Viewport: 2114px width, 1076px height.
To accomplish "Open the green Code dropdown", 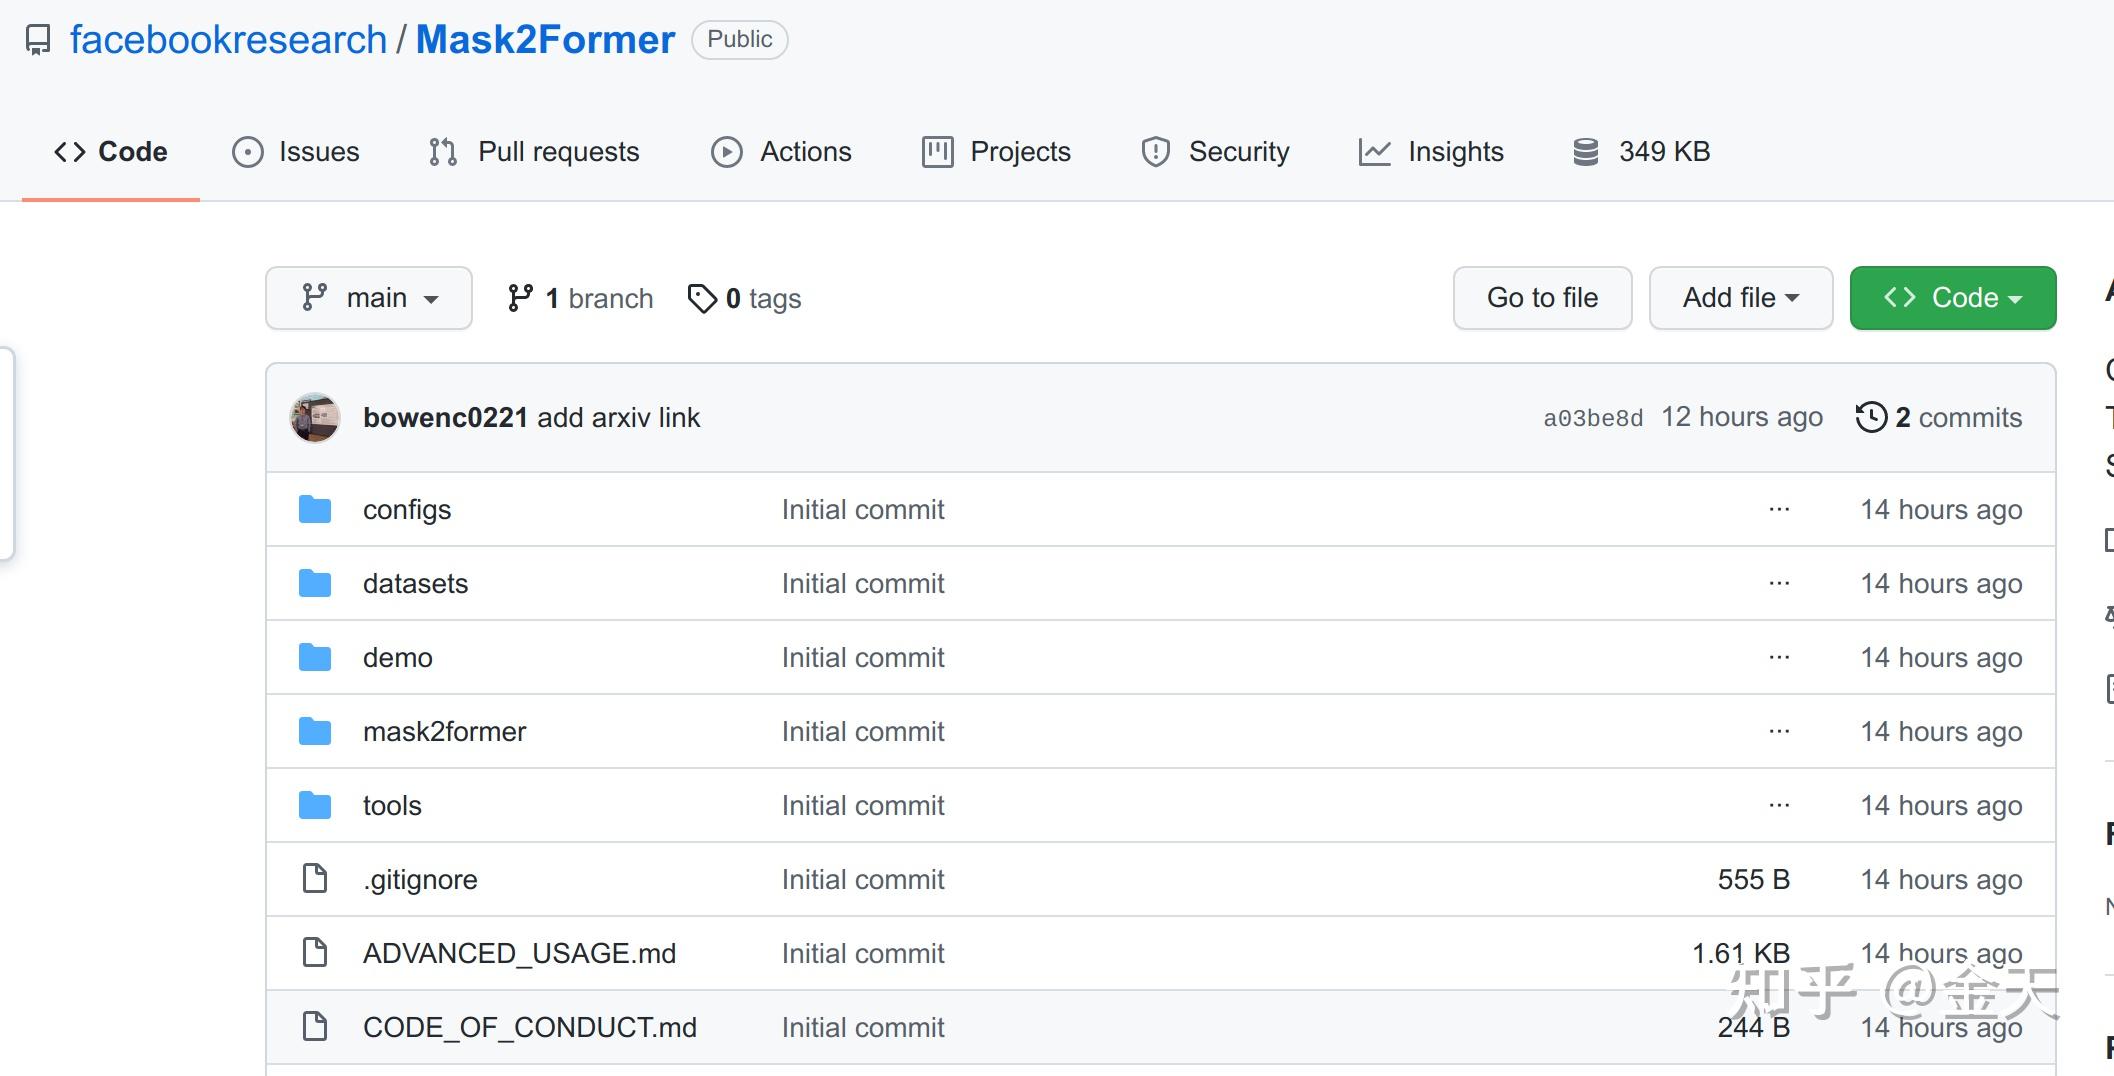I will (1952, 298).
